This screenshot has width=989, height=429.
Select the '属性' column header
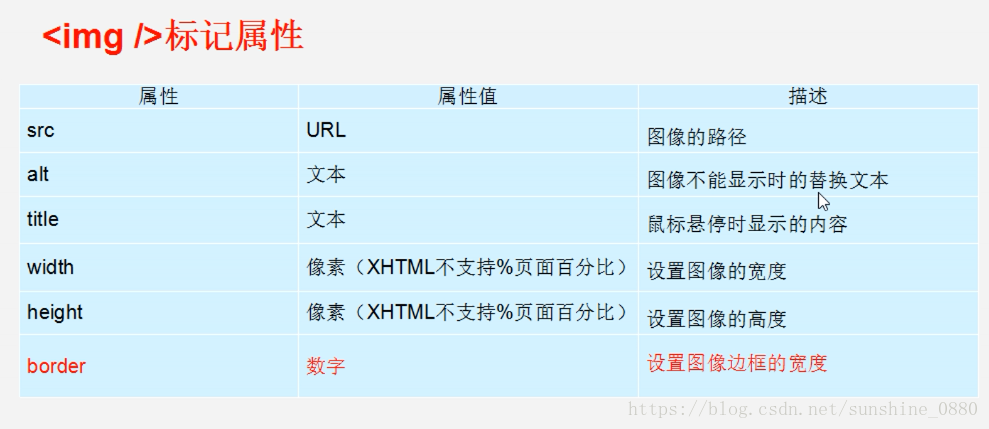tap(159, 96)
